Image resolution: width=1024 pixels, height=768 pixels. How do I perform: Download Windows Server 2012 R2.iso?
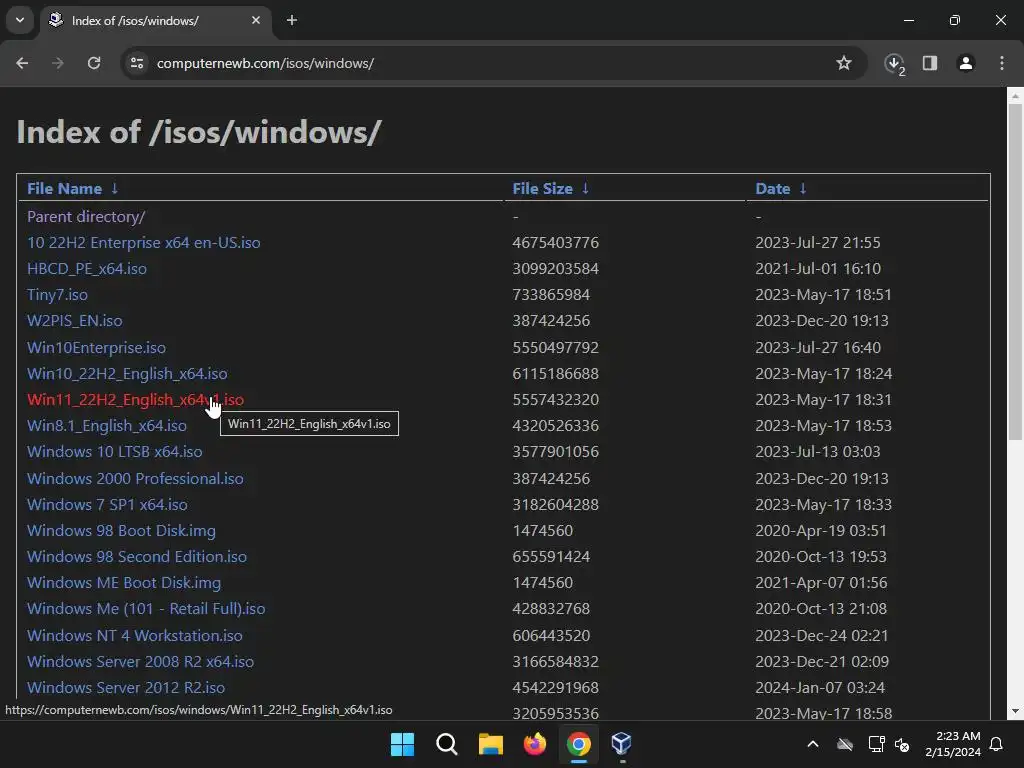point(126,688)
